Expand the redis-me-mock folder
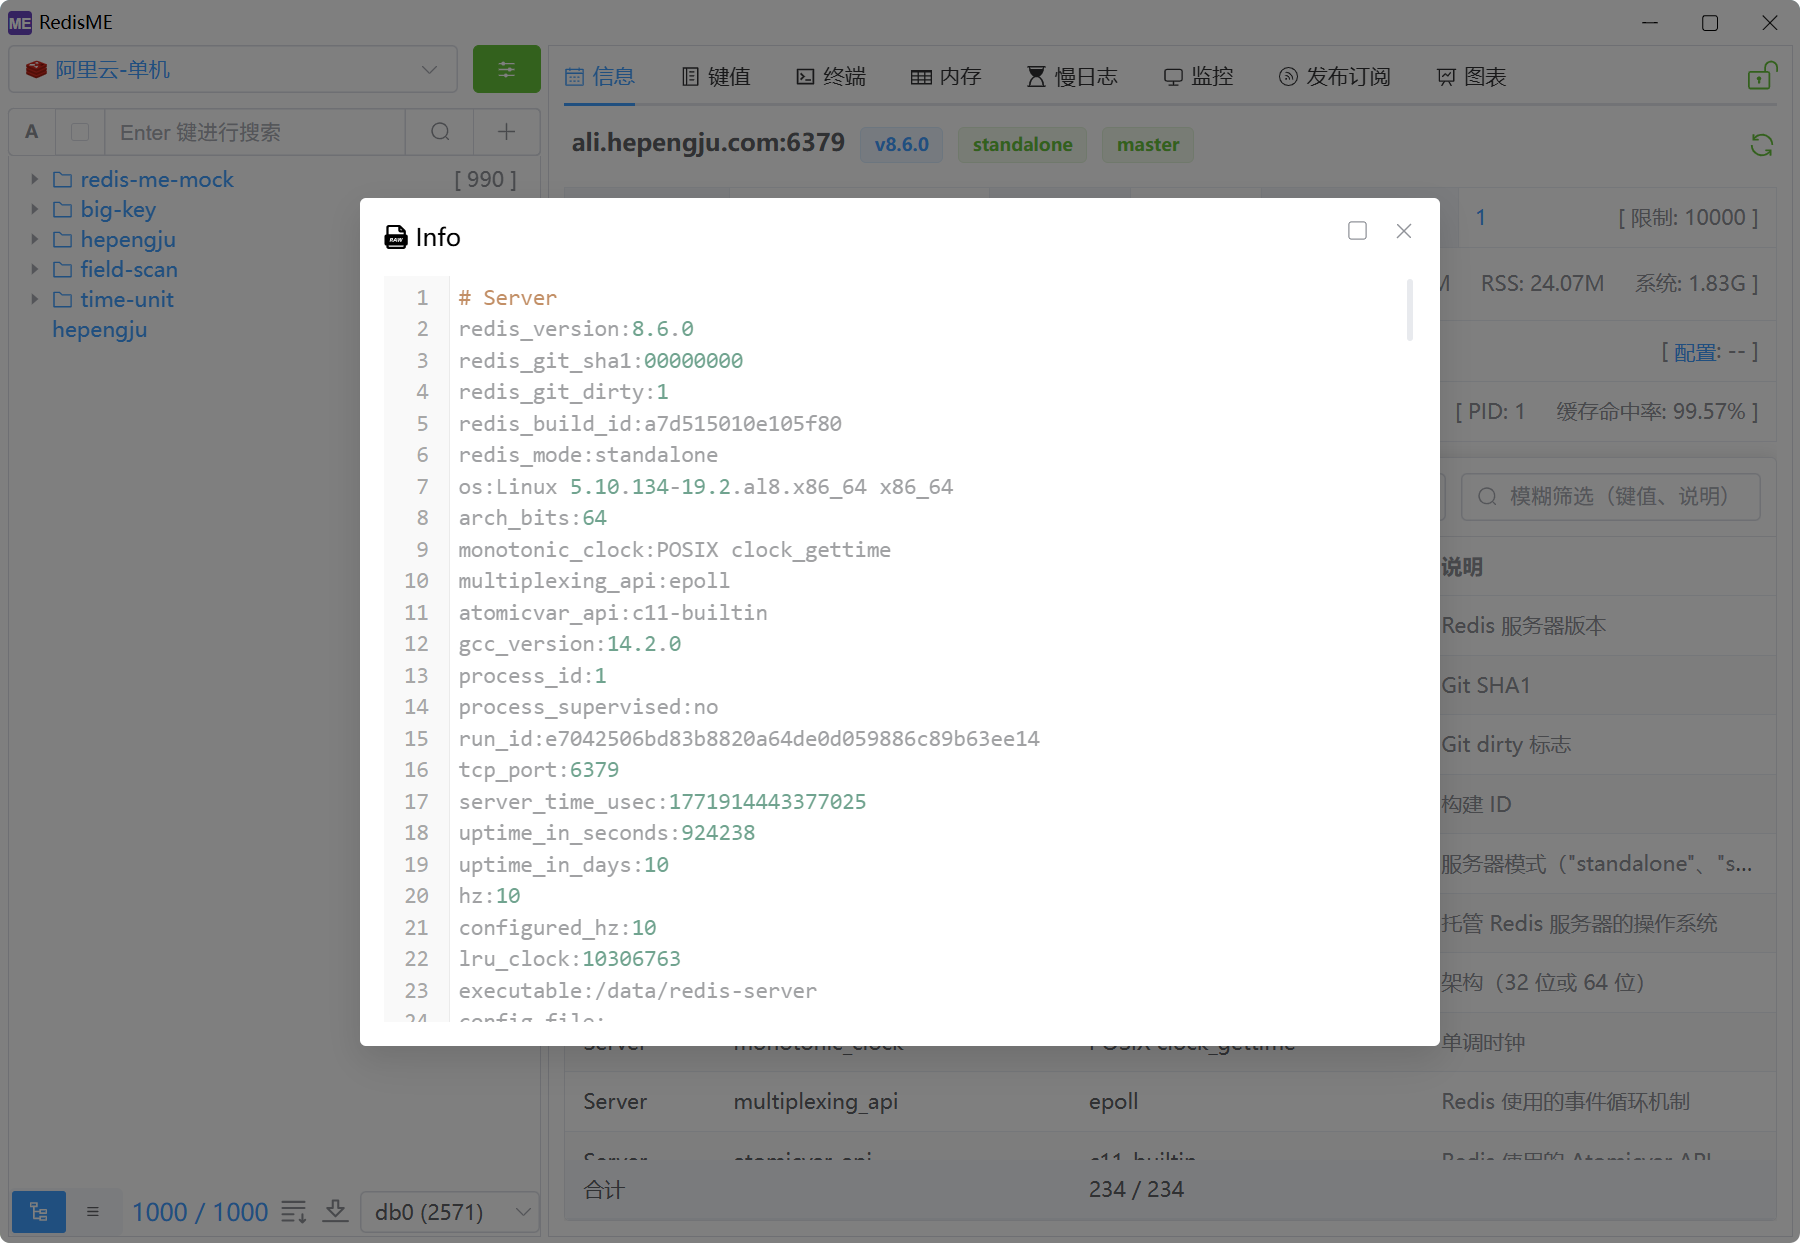 pos(34,179)
